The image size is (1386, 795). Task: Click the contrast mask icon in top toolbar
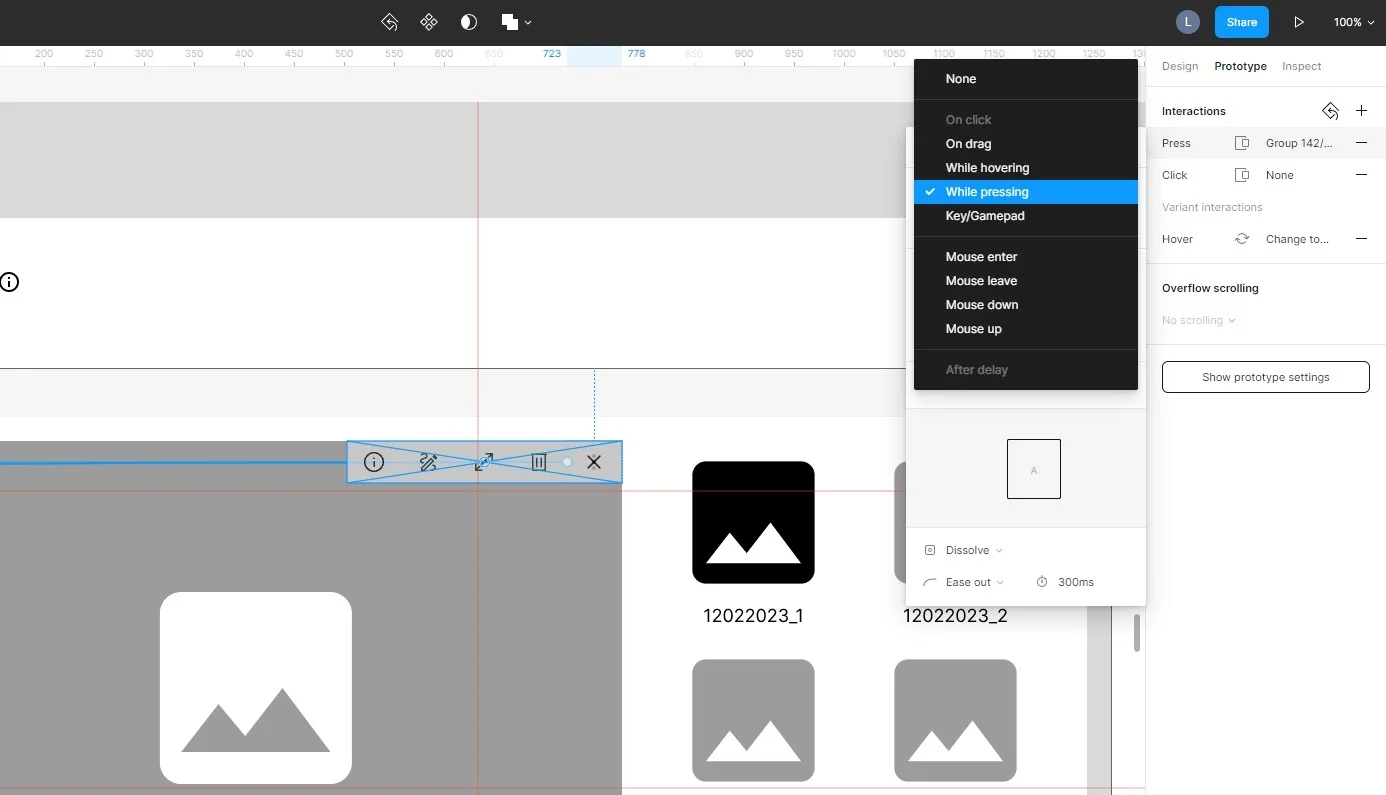click(468, 22)
